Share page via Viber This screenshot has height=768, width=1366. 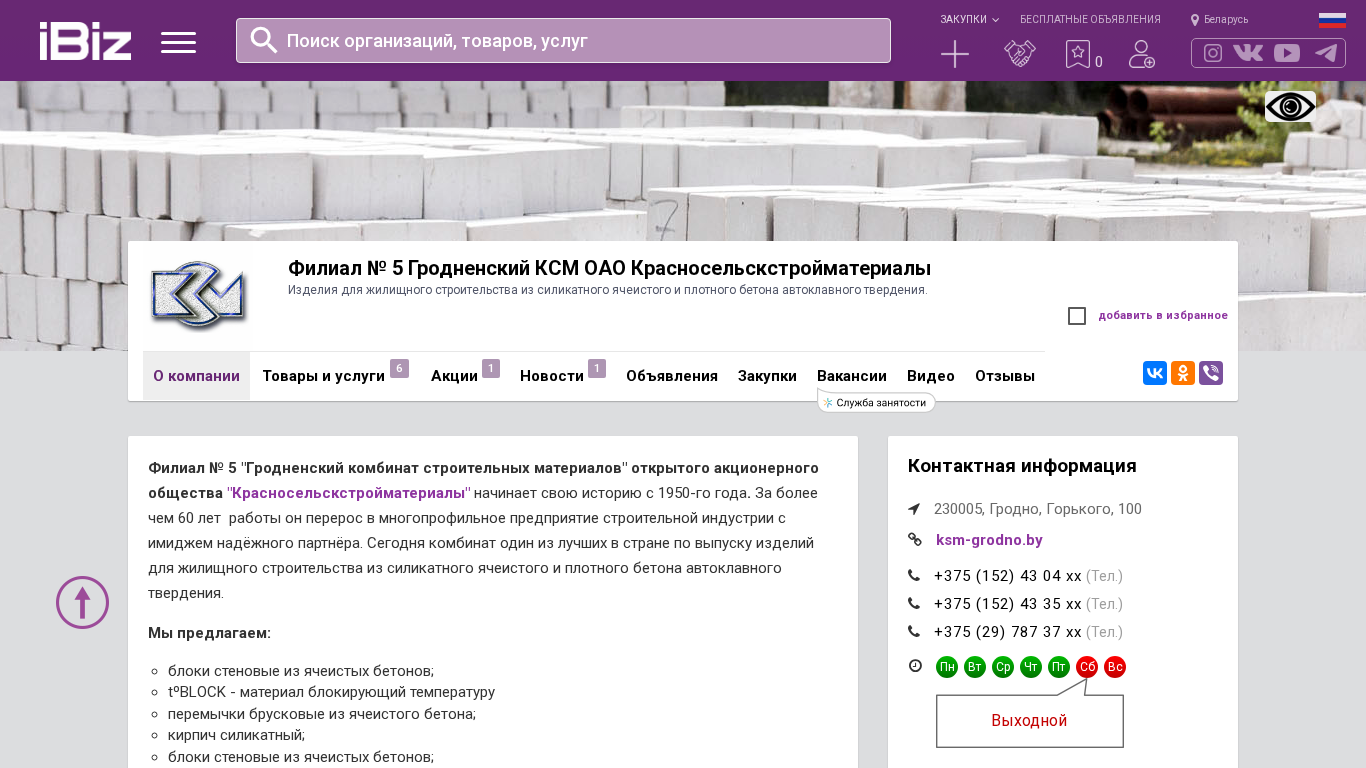[1211, 373]
